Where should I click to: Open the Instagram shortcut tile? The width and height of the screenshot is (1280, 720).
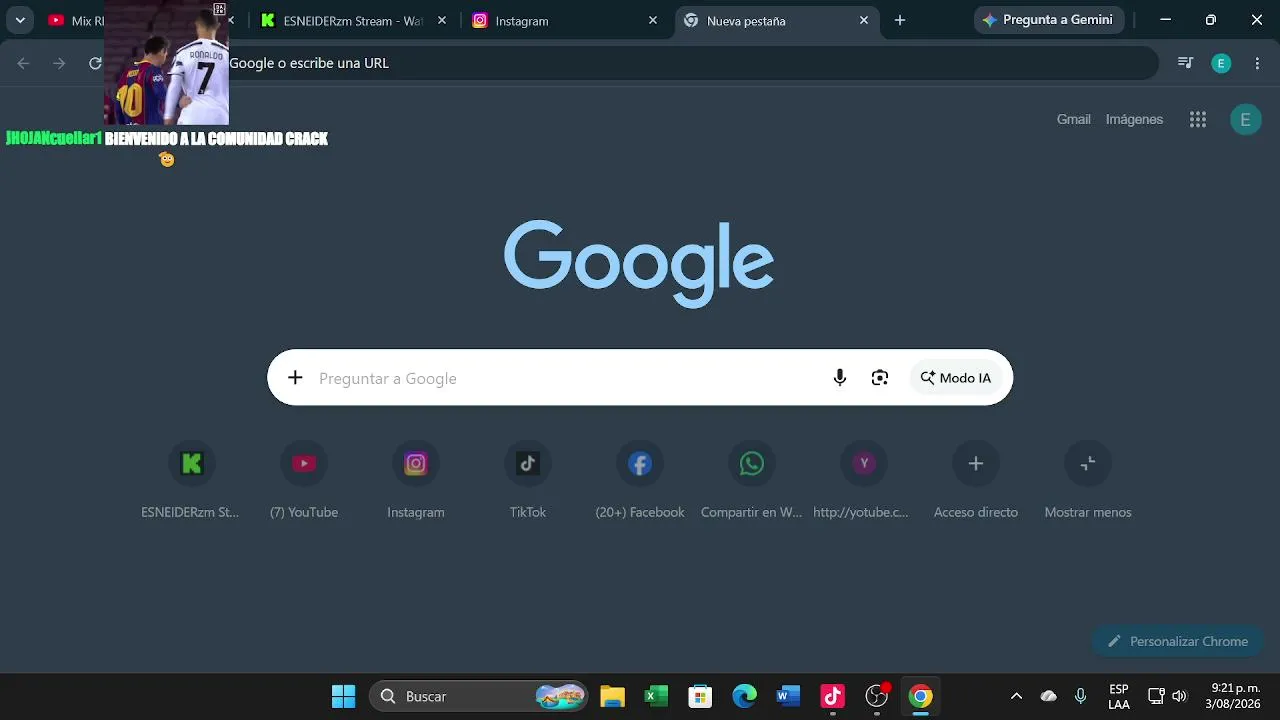pyautogui.click(x=416, y=480)
